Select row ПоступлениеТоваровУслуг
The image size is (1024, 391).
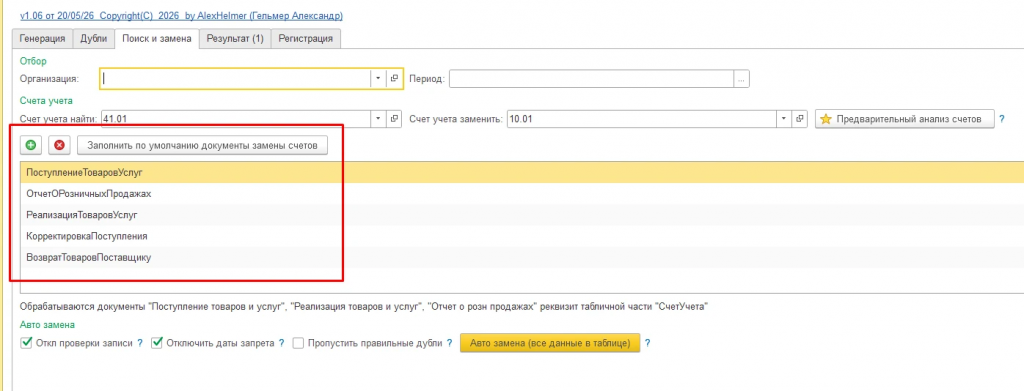[x=522, y=172]
